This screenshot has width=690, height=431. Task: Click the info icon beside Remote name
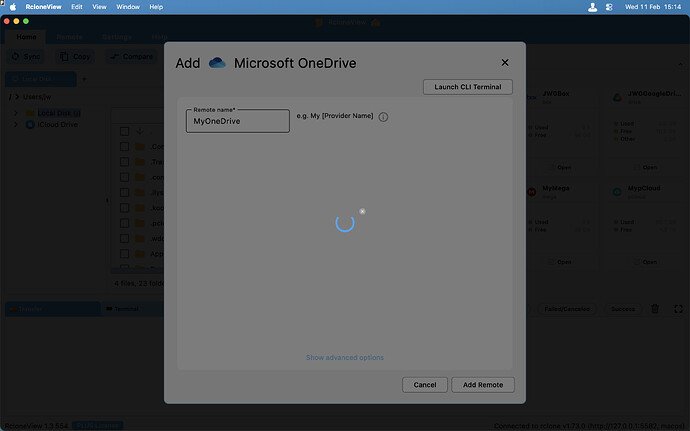pyautogui.click(x=383, y=117)
